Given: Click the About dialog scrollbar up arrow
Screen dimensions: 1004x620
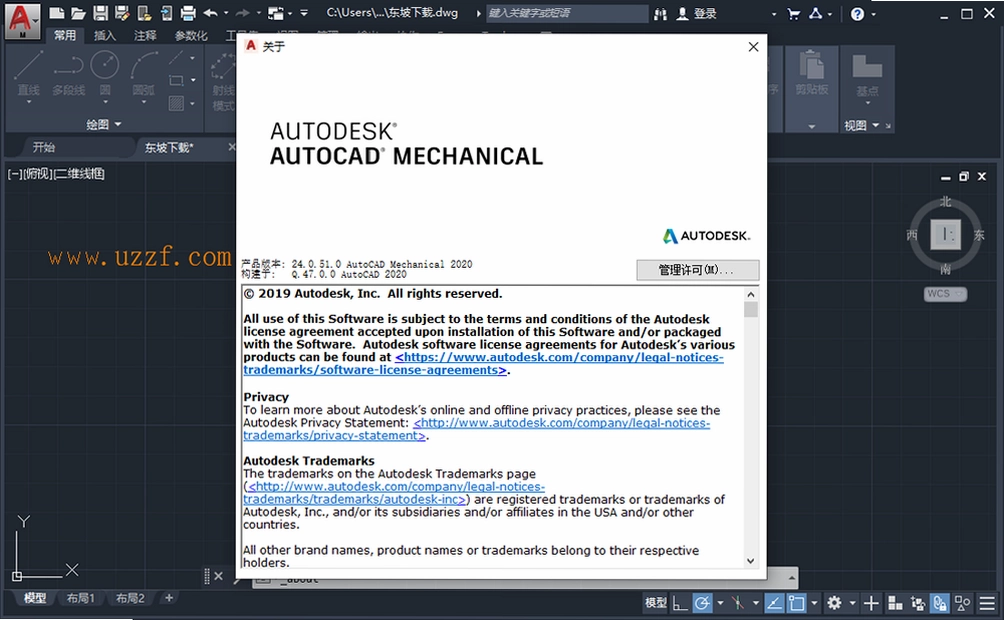Looking at the screenshot, I should (750, 294).
